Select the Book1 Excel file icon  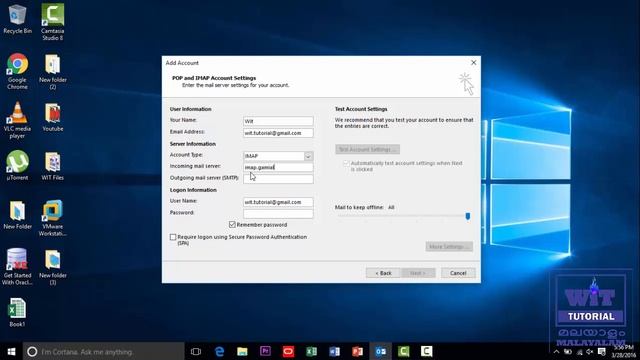17,313
